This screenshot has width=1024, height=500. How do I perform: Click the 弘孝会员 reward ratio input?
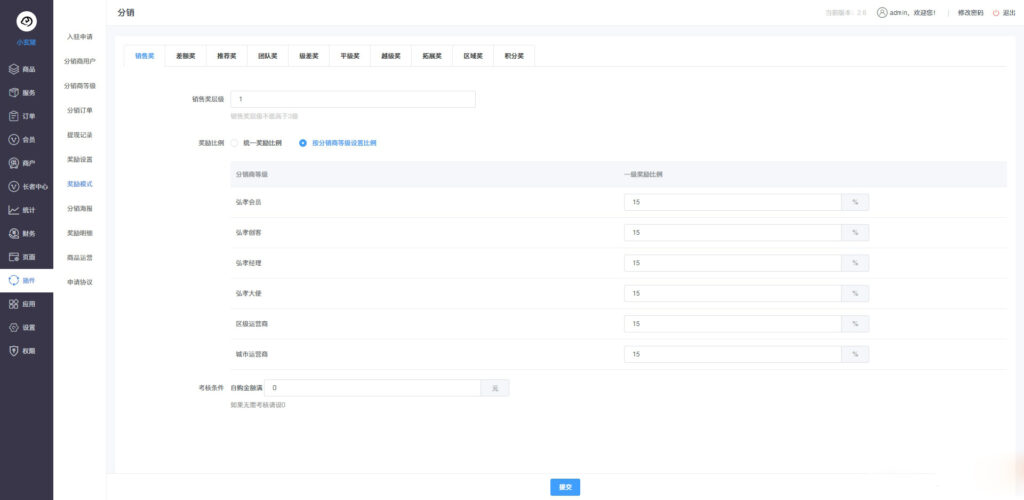click(x=731, y=202)
